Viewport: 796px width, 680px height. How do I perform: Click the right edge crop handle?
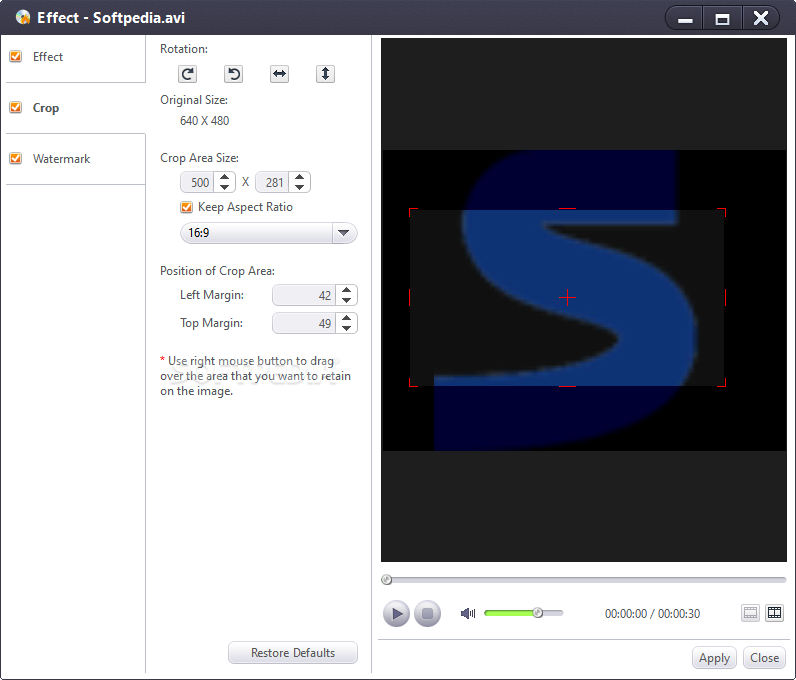click(x=725, y=298)
